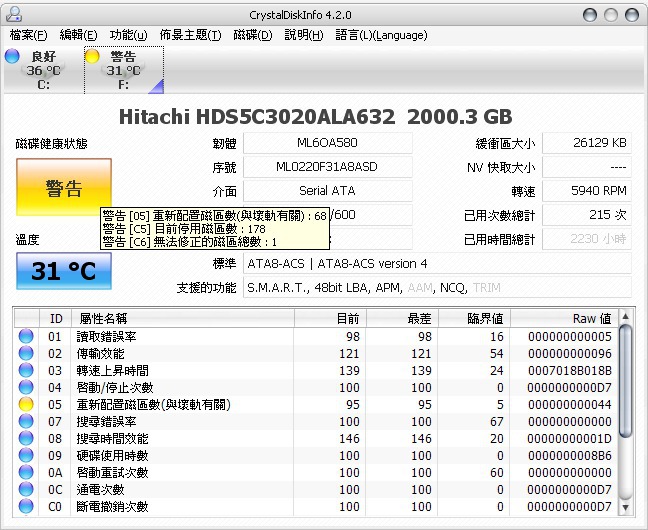
Task: Click the 臨界值 column header
Action: (474, 318)
